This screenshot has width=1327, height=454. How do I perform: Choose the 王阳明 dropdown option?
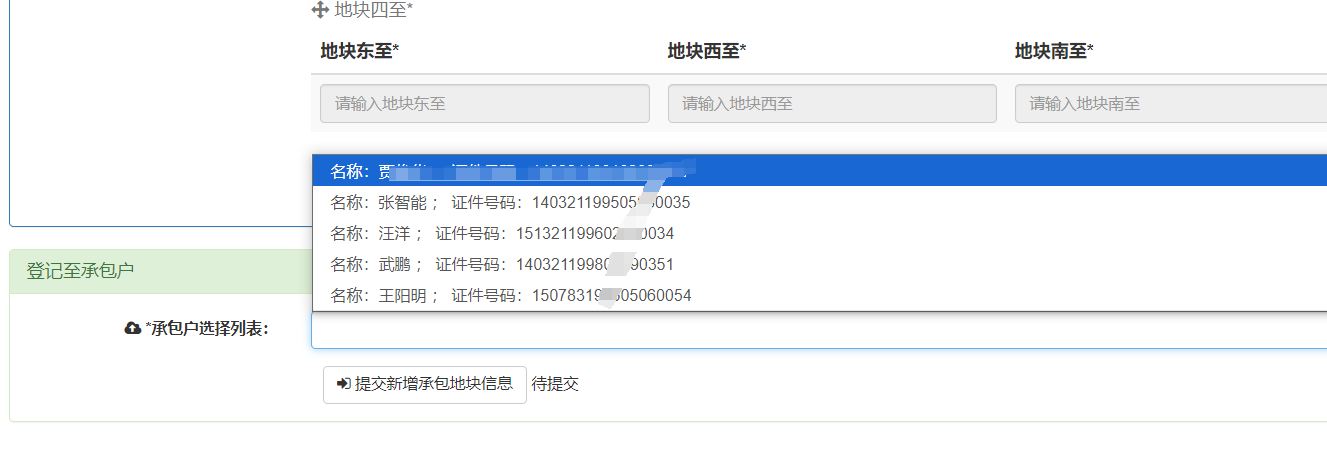(x=510, y=296)
